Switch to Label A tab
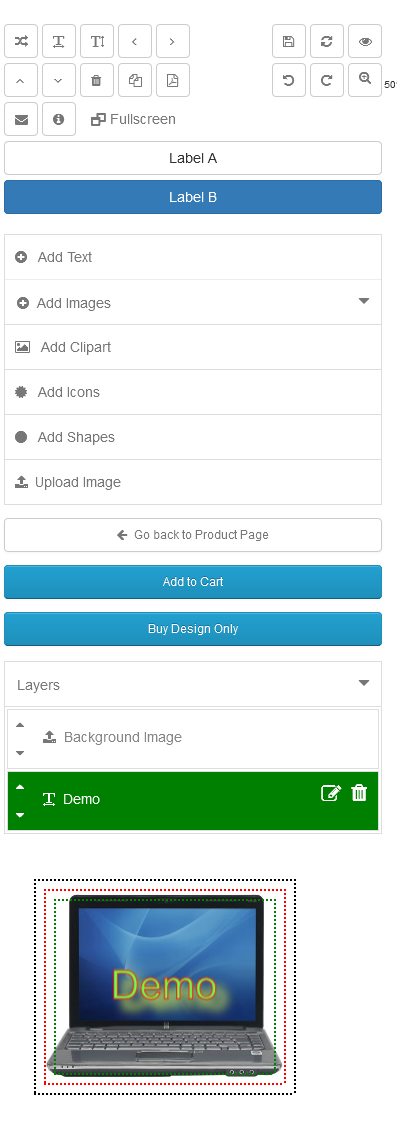This screenshot has height=1121, width=397. click(x=193, y=158)
